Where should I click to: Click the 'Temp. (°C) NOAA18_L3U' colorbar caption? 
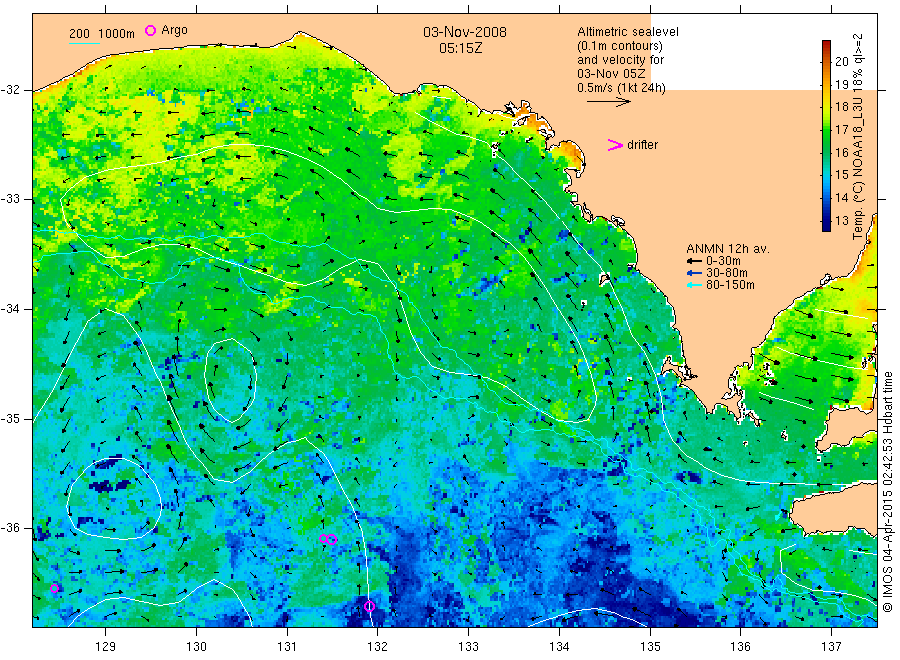coord(858,167)
